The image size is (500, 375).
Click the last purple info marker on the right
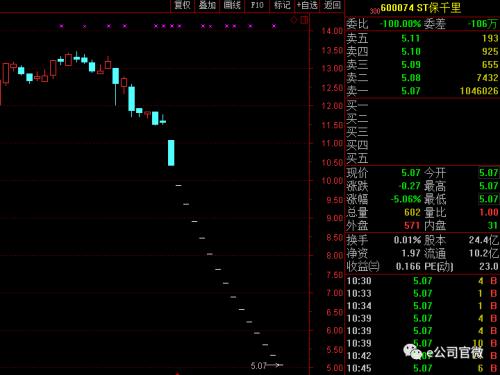pos(274,26)
